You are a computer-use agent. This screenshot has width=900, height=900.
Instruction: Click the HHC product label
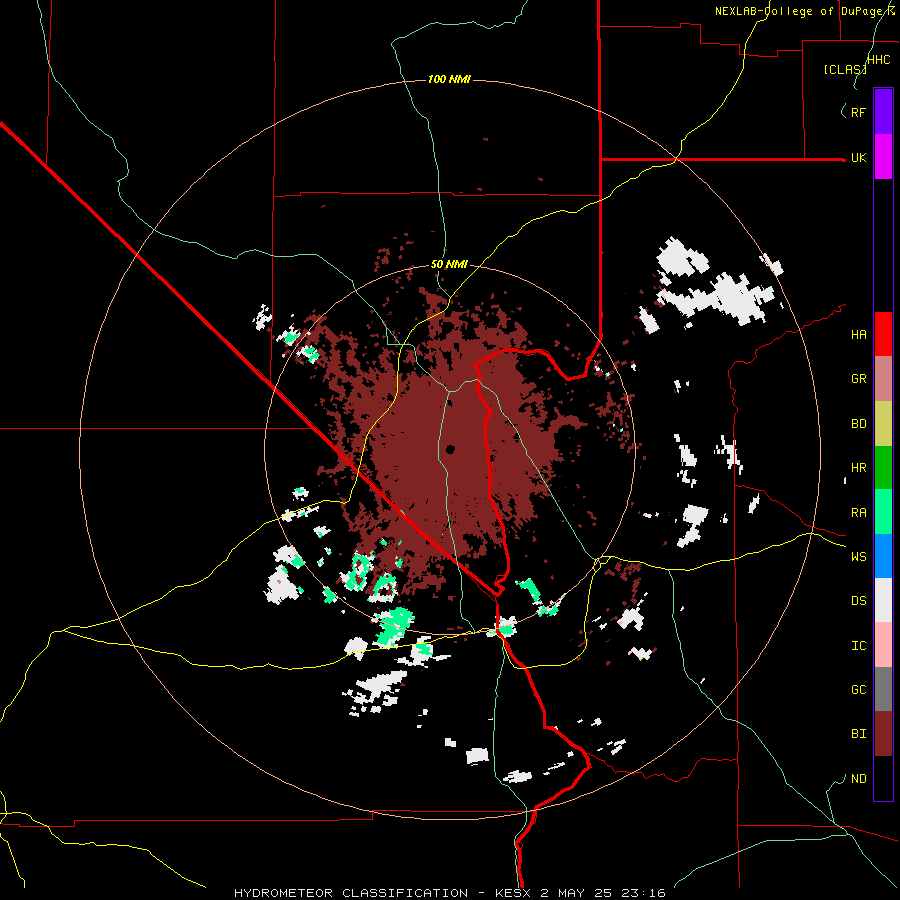878,60
